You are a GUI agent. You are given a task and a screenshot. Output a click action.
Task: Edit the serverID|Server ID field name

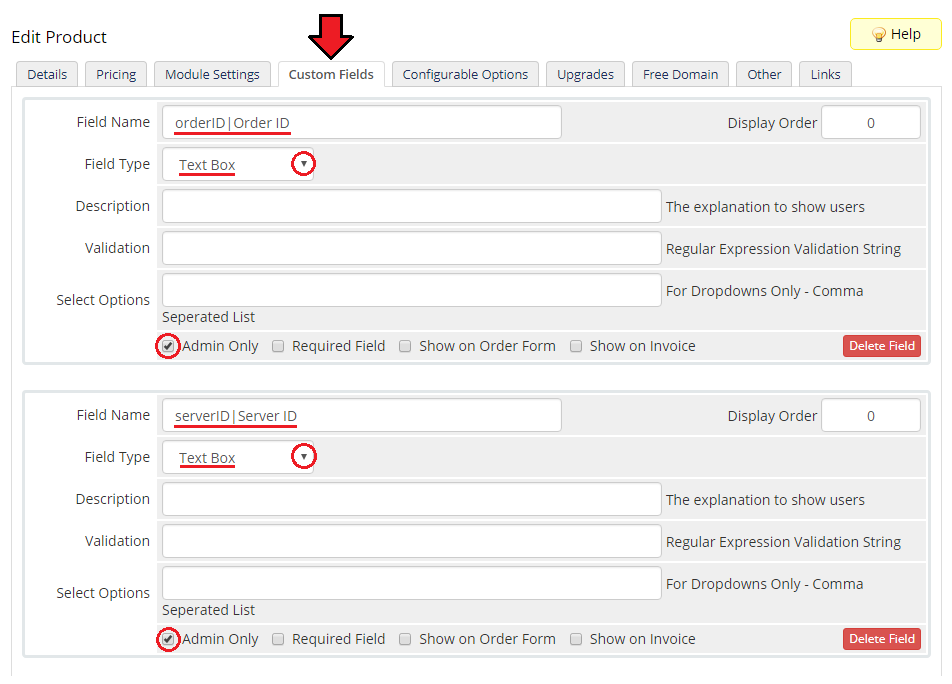point(362,416)
